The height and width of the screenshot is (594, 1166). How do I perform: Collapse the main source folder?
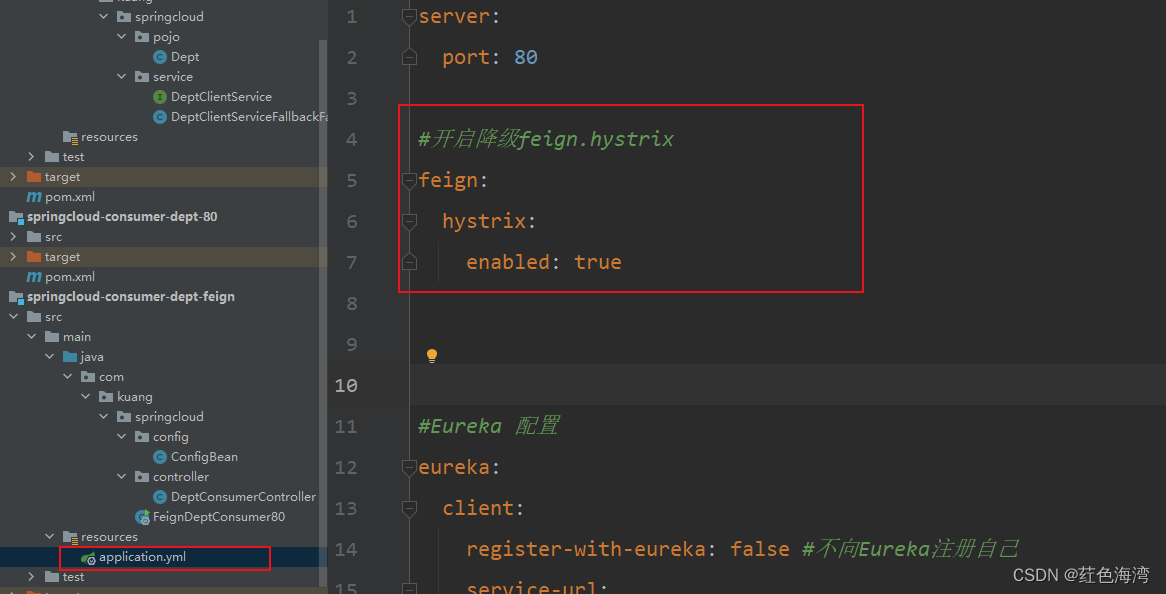click(31, 336)
